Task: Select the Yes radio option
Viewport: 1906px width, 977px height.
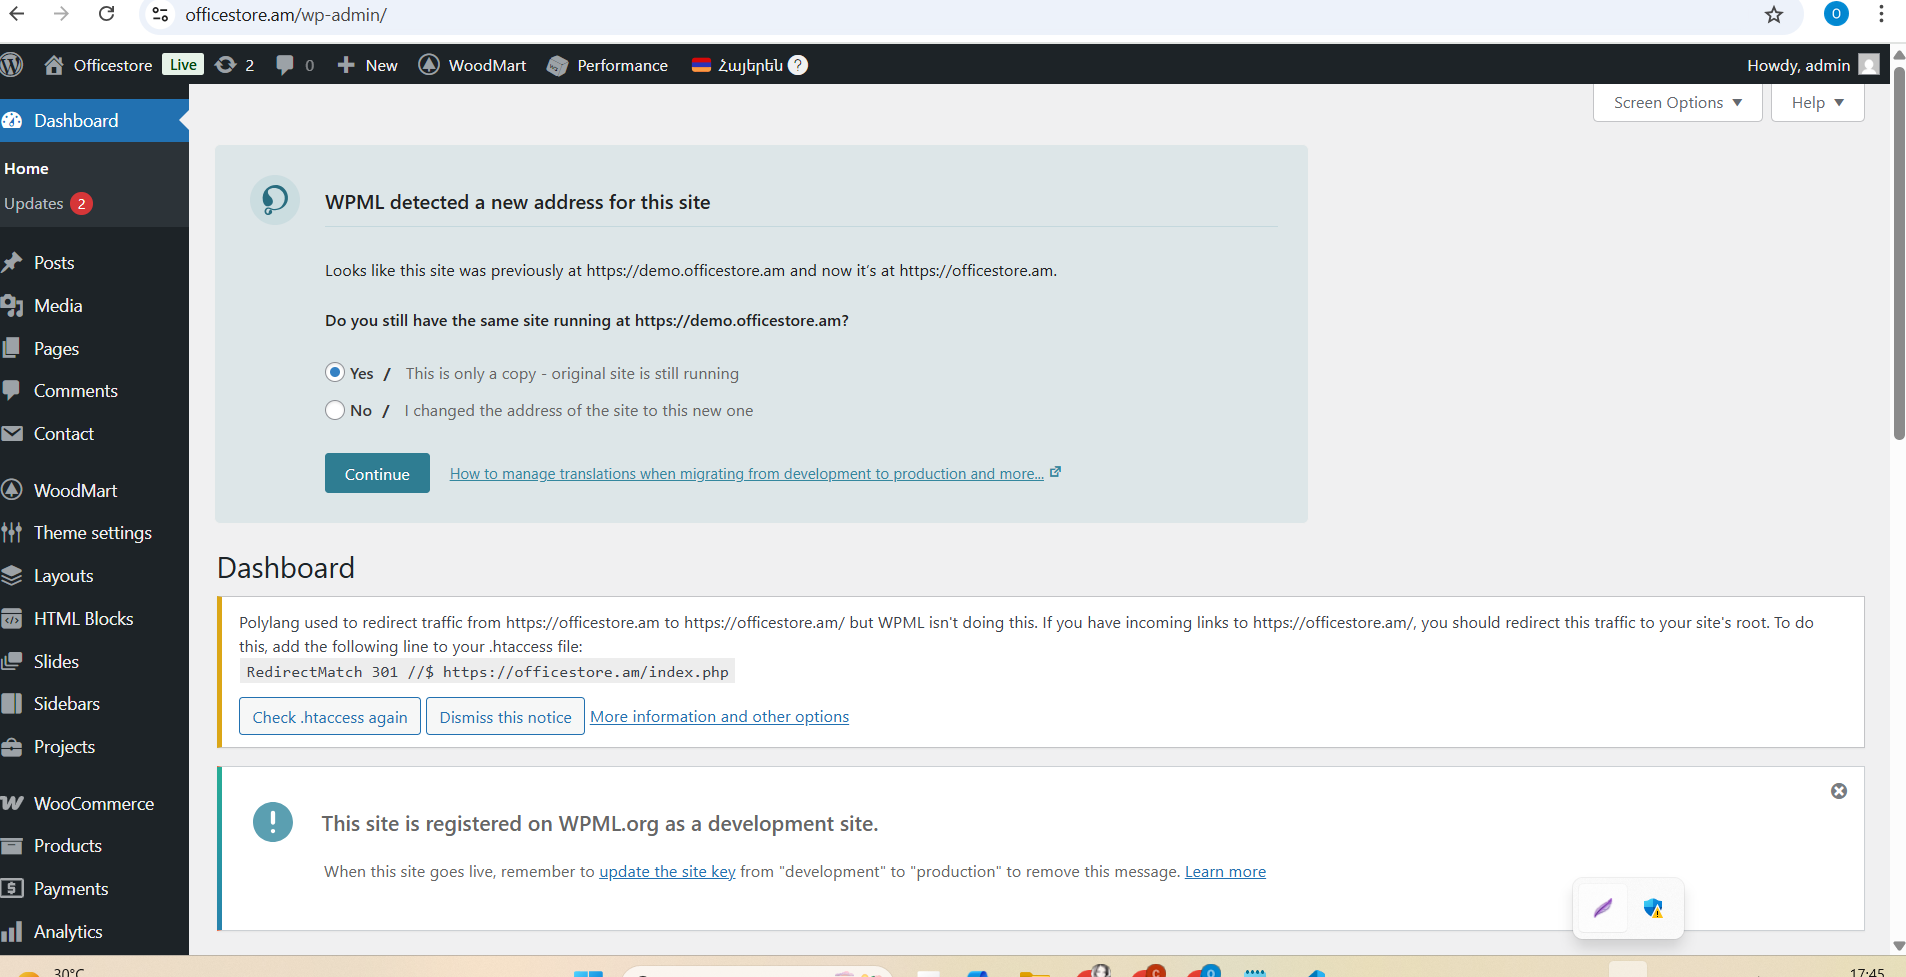Action: (335, 372)
